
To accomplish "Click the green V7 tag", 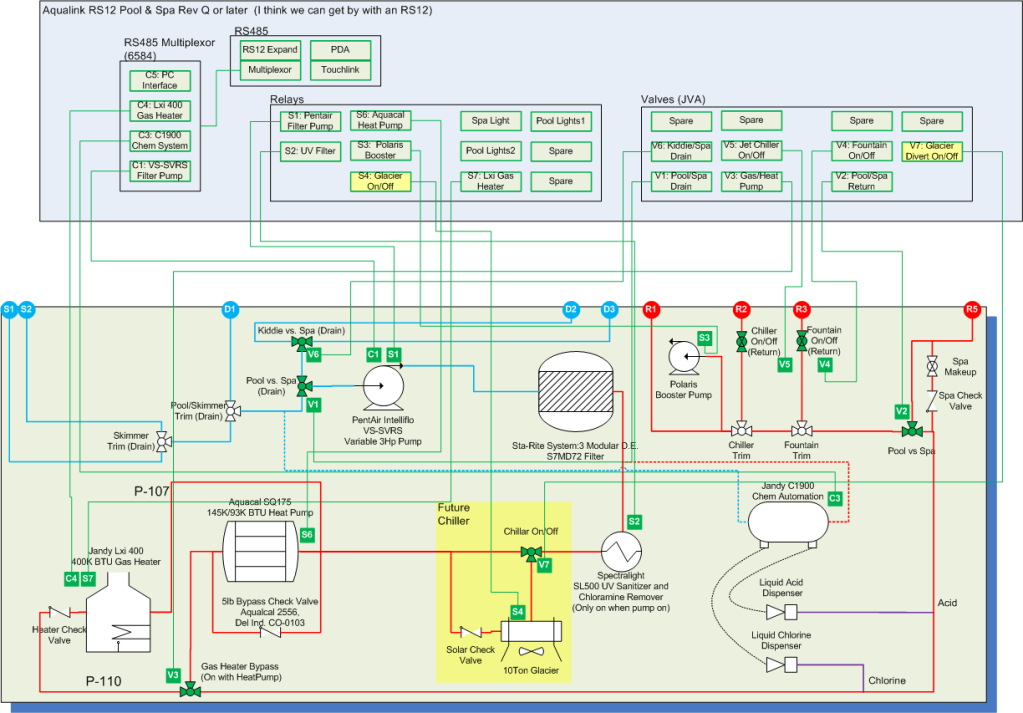I will tap(544, 565).
